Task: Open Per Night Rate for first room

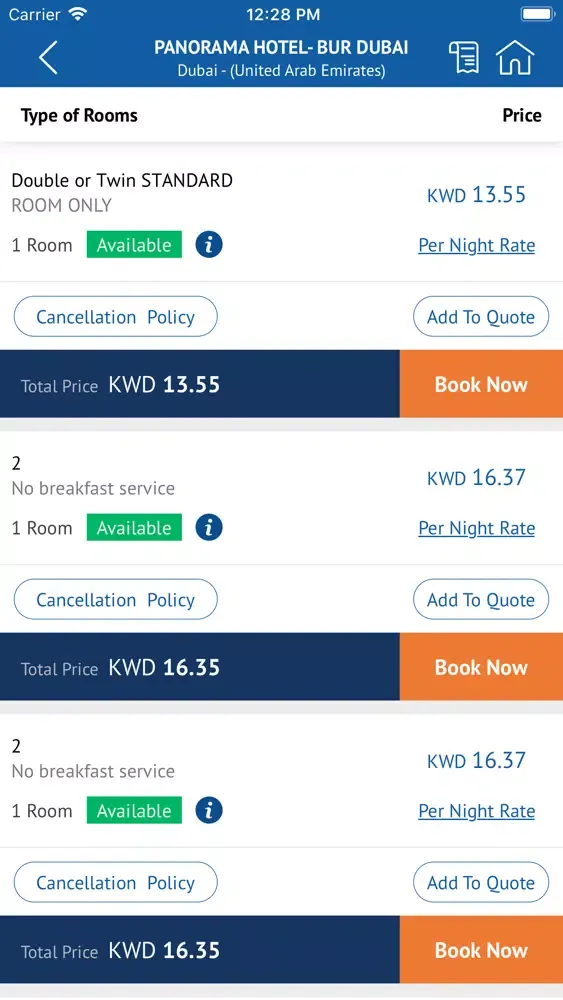Action: (476, 246)
